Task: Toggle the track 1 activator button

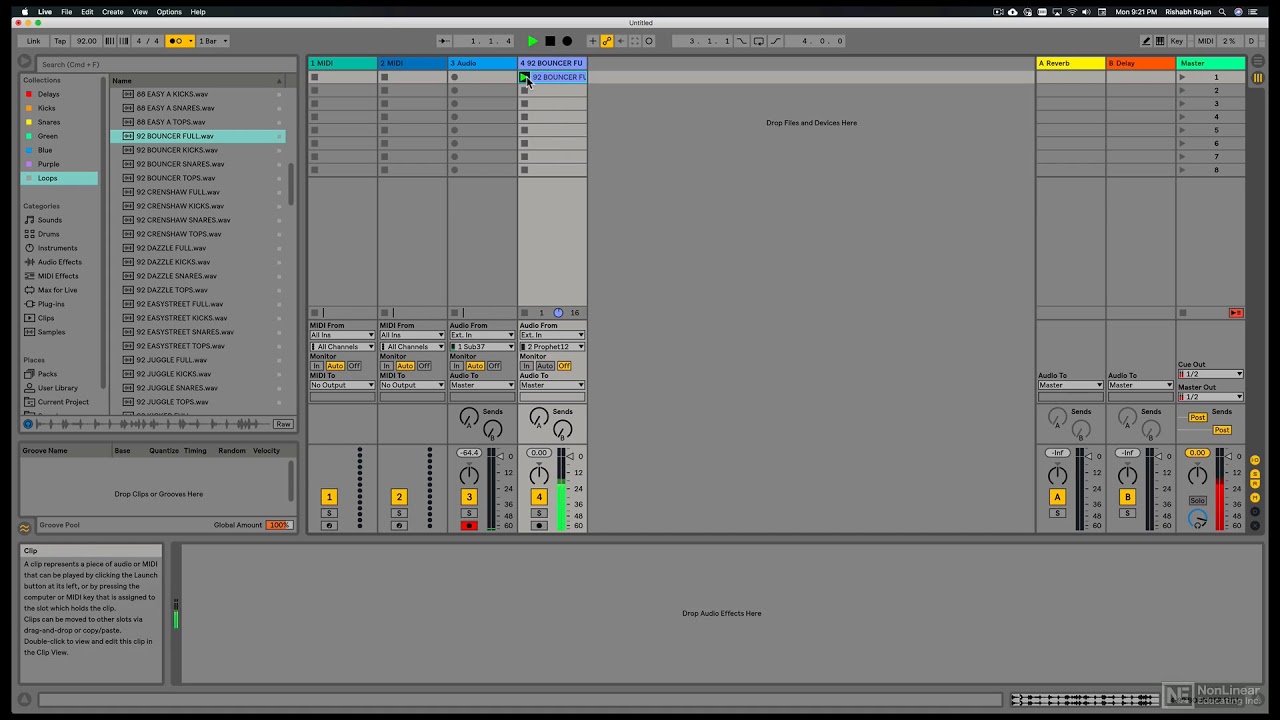Action: pos(328,497)
